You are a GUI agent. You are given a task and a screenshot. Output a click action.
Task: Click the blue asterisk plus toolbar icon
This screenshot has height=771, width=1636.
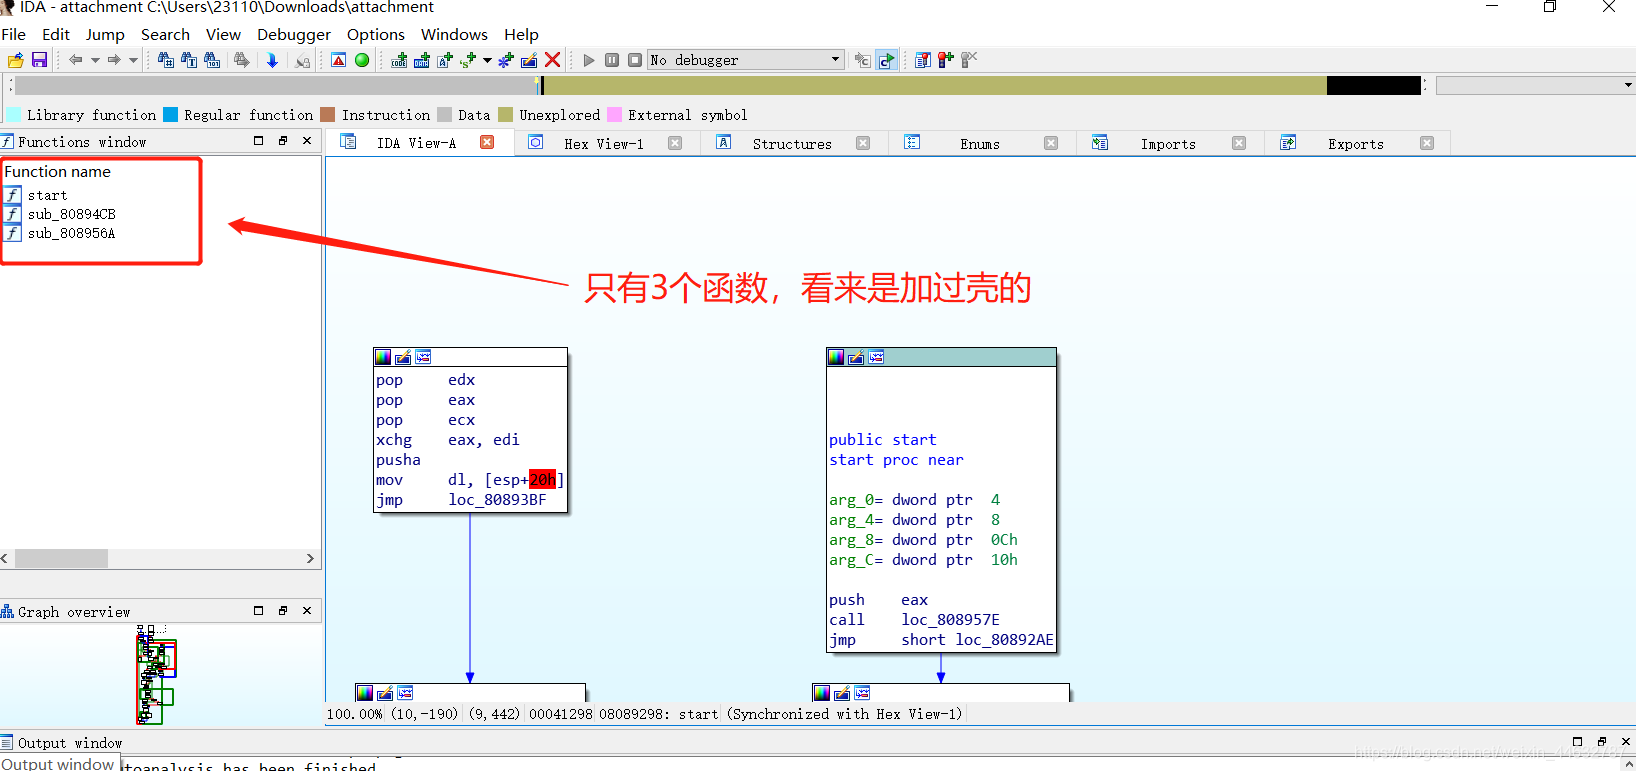(x=506, y=60)
